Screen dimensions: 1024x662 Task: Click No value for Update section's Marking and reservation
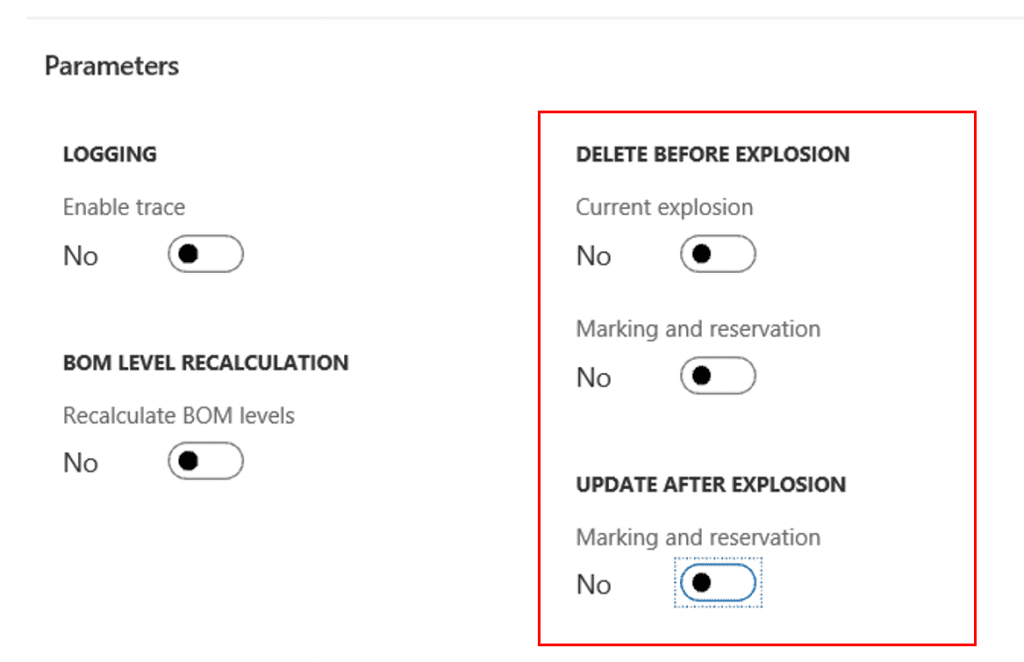point(594,585)
